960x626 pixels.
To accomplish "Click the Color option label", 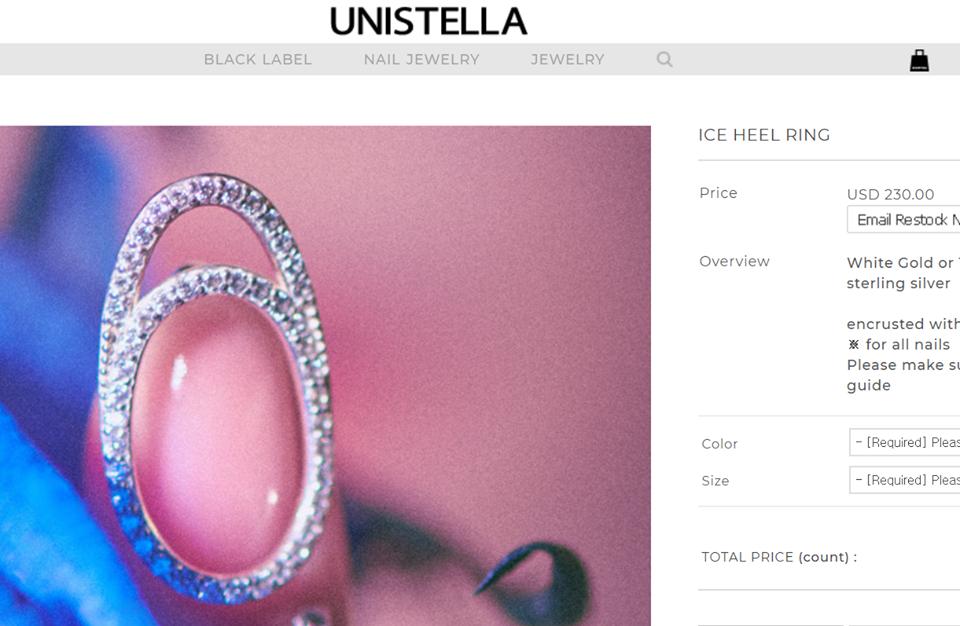I will click(719, 444).
